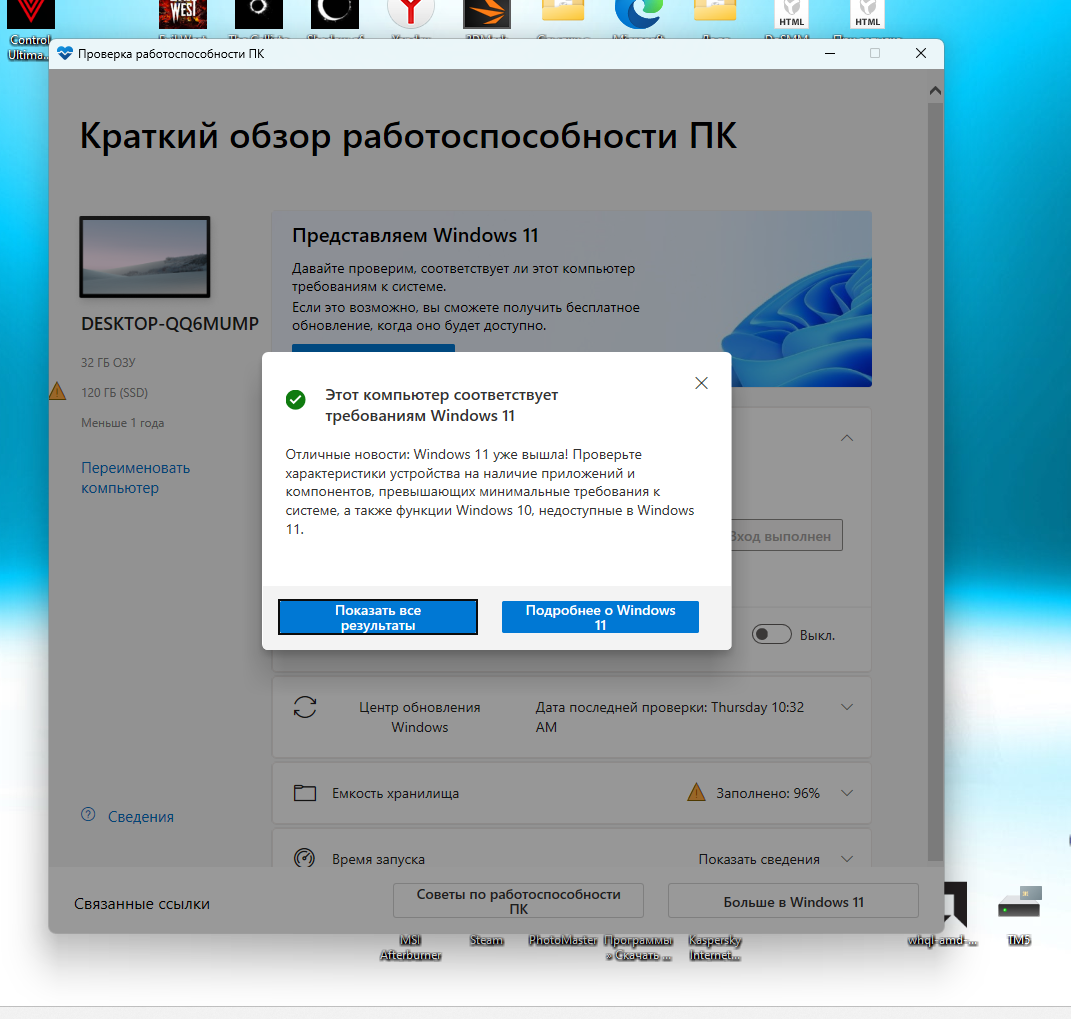The image size is (1071, 1019).
Task: Click Показать сведения in Время запуска row
Action: 759,859
